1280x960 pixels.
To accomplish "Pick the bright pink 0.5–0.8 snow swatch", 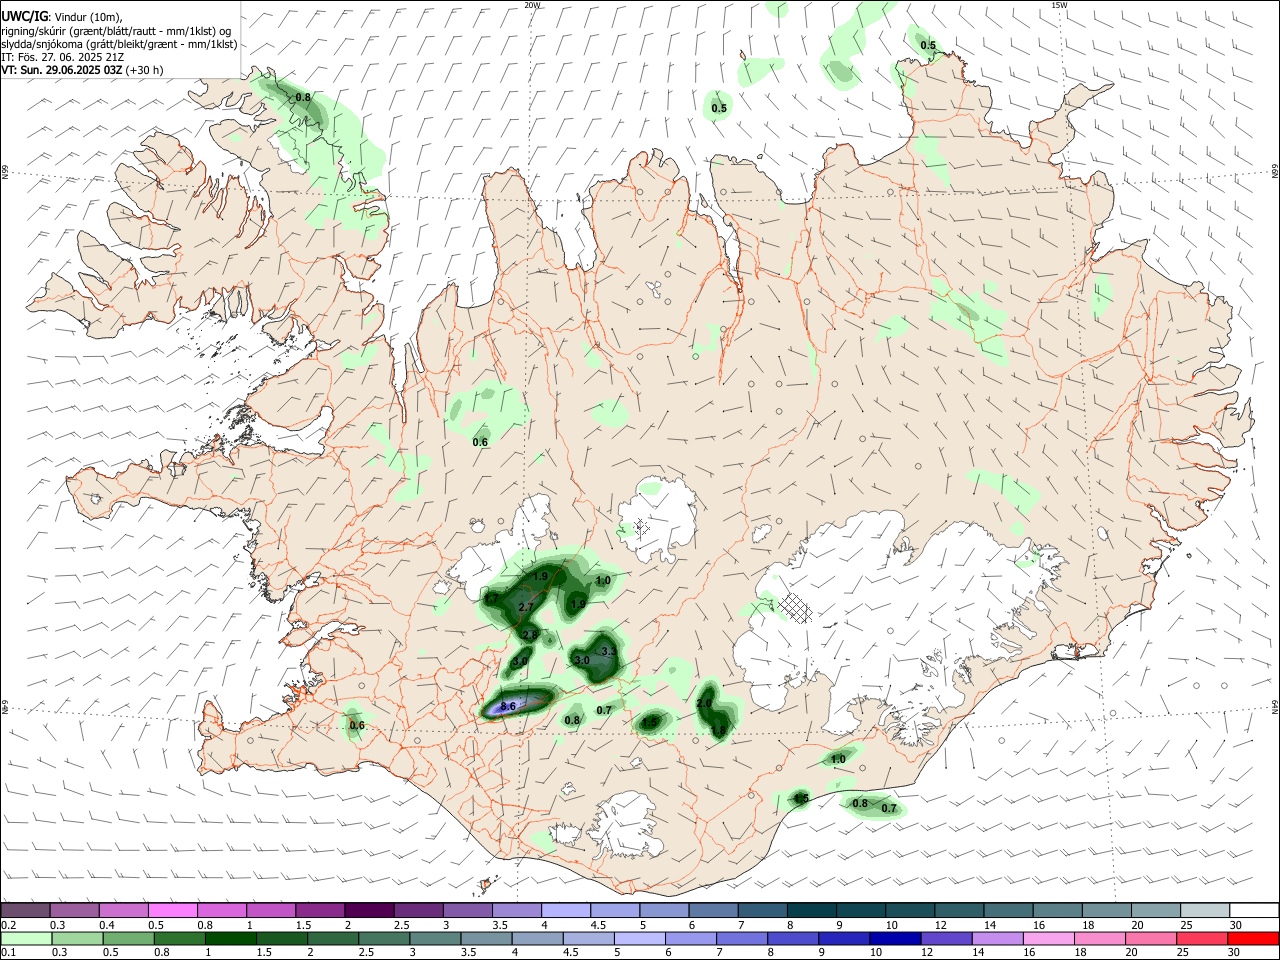I will coord(173,910).
